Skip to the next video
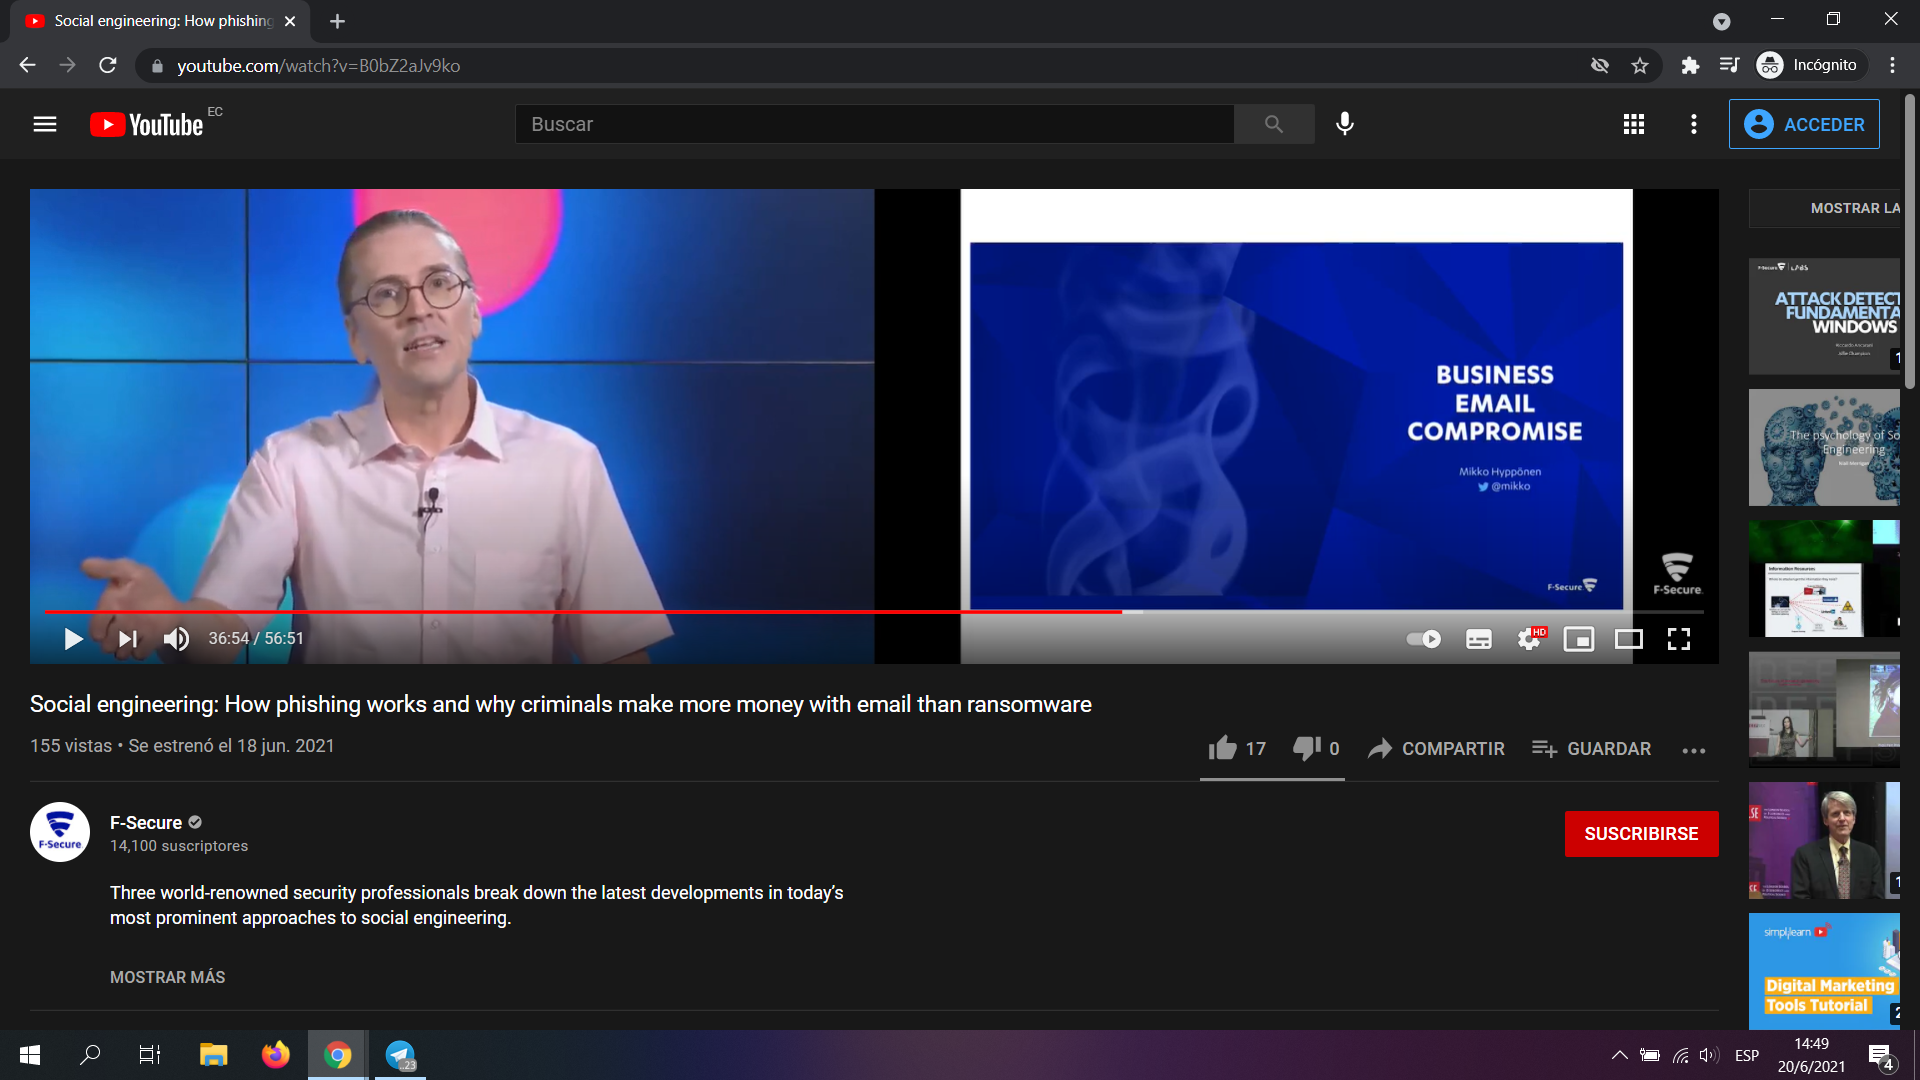 coord(127,639)
